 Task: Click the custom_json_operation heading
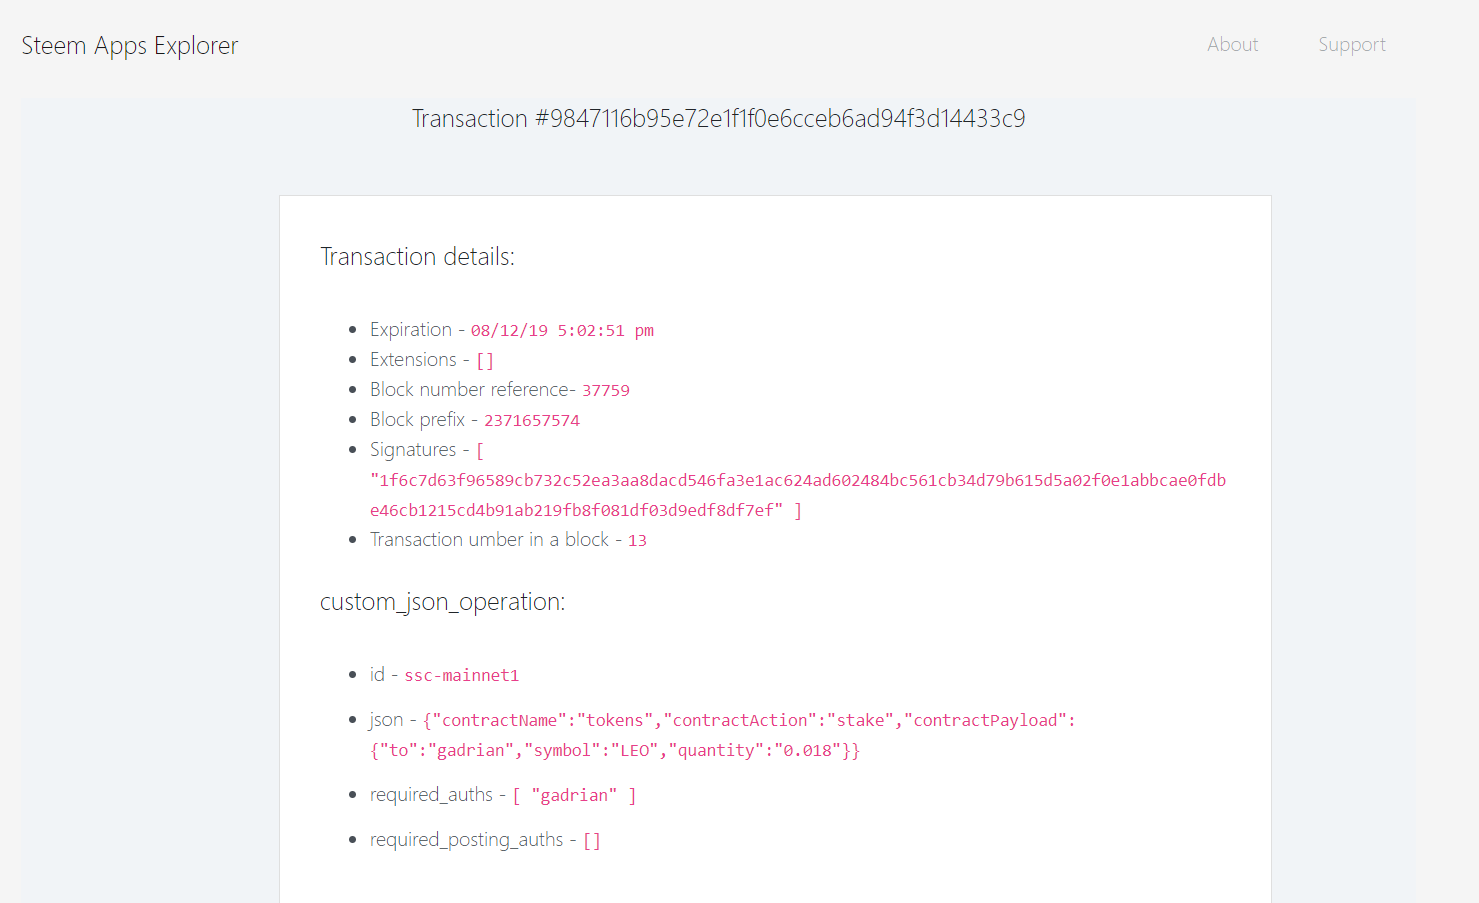(442, 602)
